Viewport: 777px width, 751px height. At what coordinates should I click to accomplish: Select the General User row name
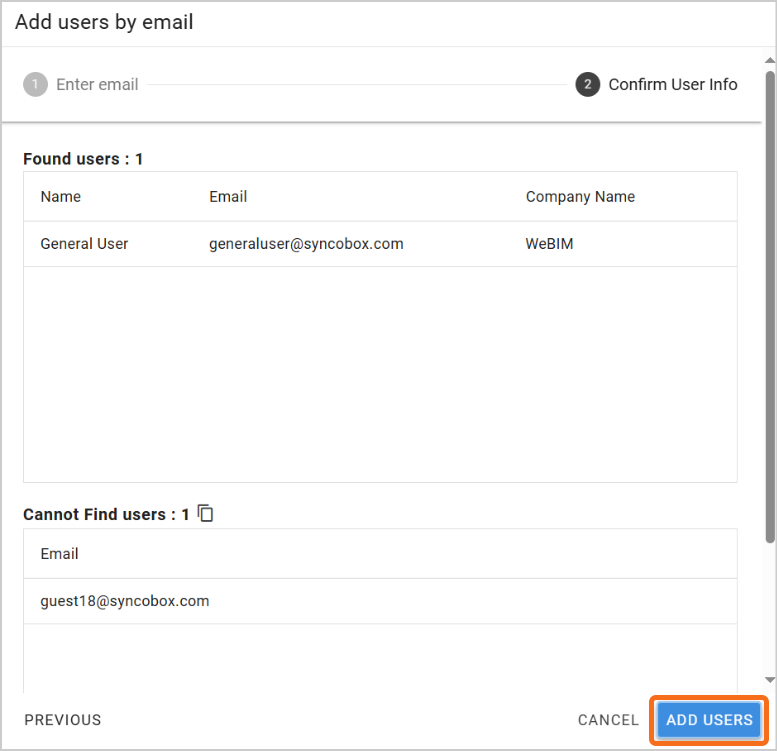[x=84, y=244]
